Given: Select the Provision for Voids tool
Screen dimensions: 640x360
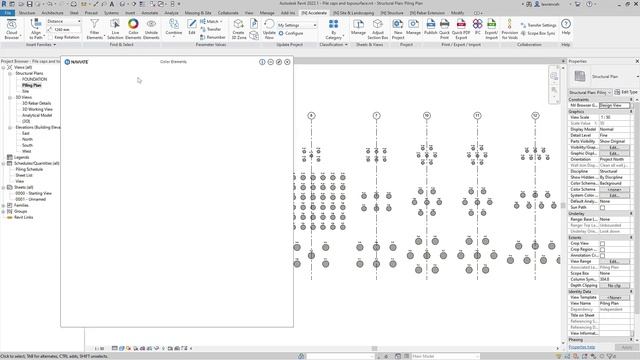Looking at the screenshot, I should click(x=509, y=29).
